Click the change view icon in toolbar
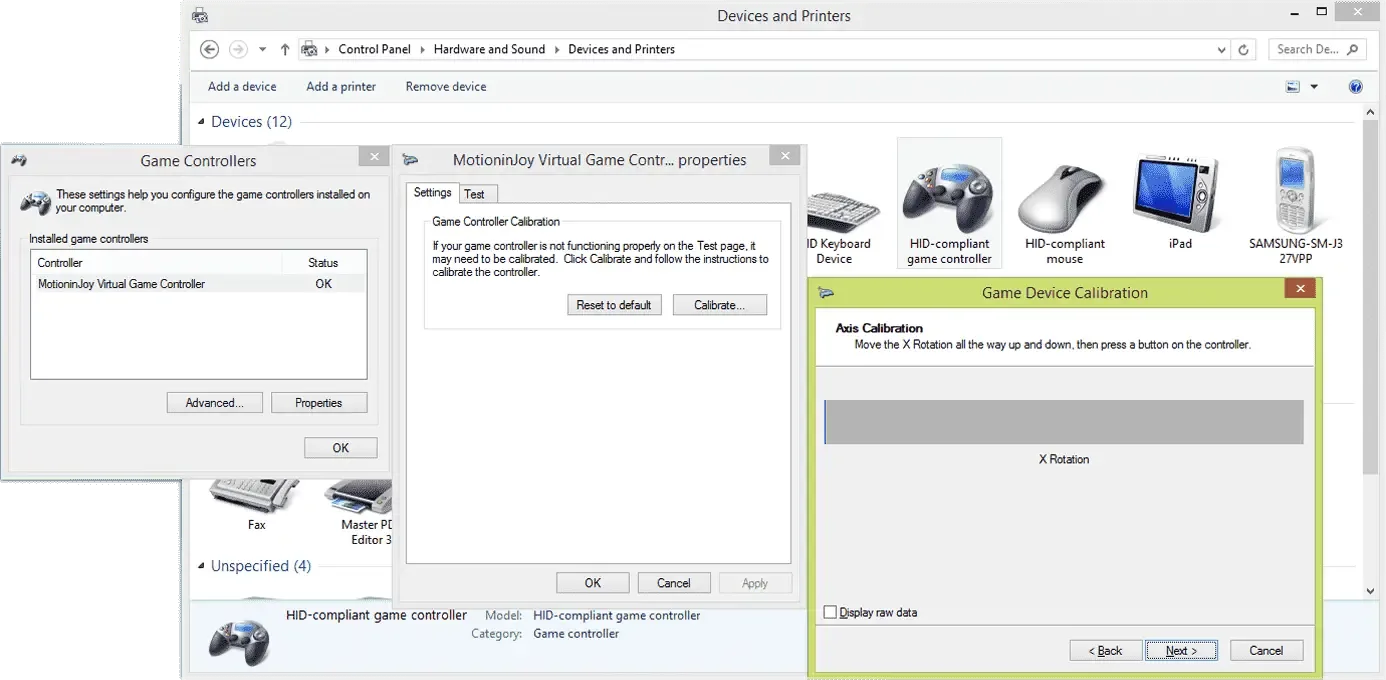 point(1293,87)
